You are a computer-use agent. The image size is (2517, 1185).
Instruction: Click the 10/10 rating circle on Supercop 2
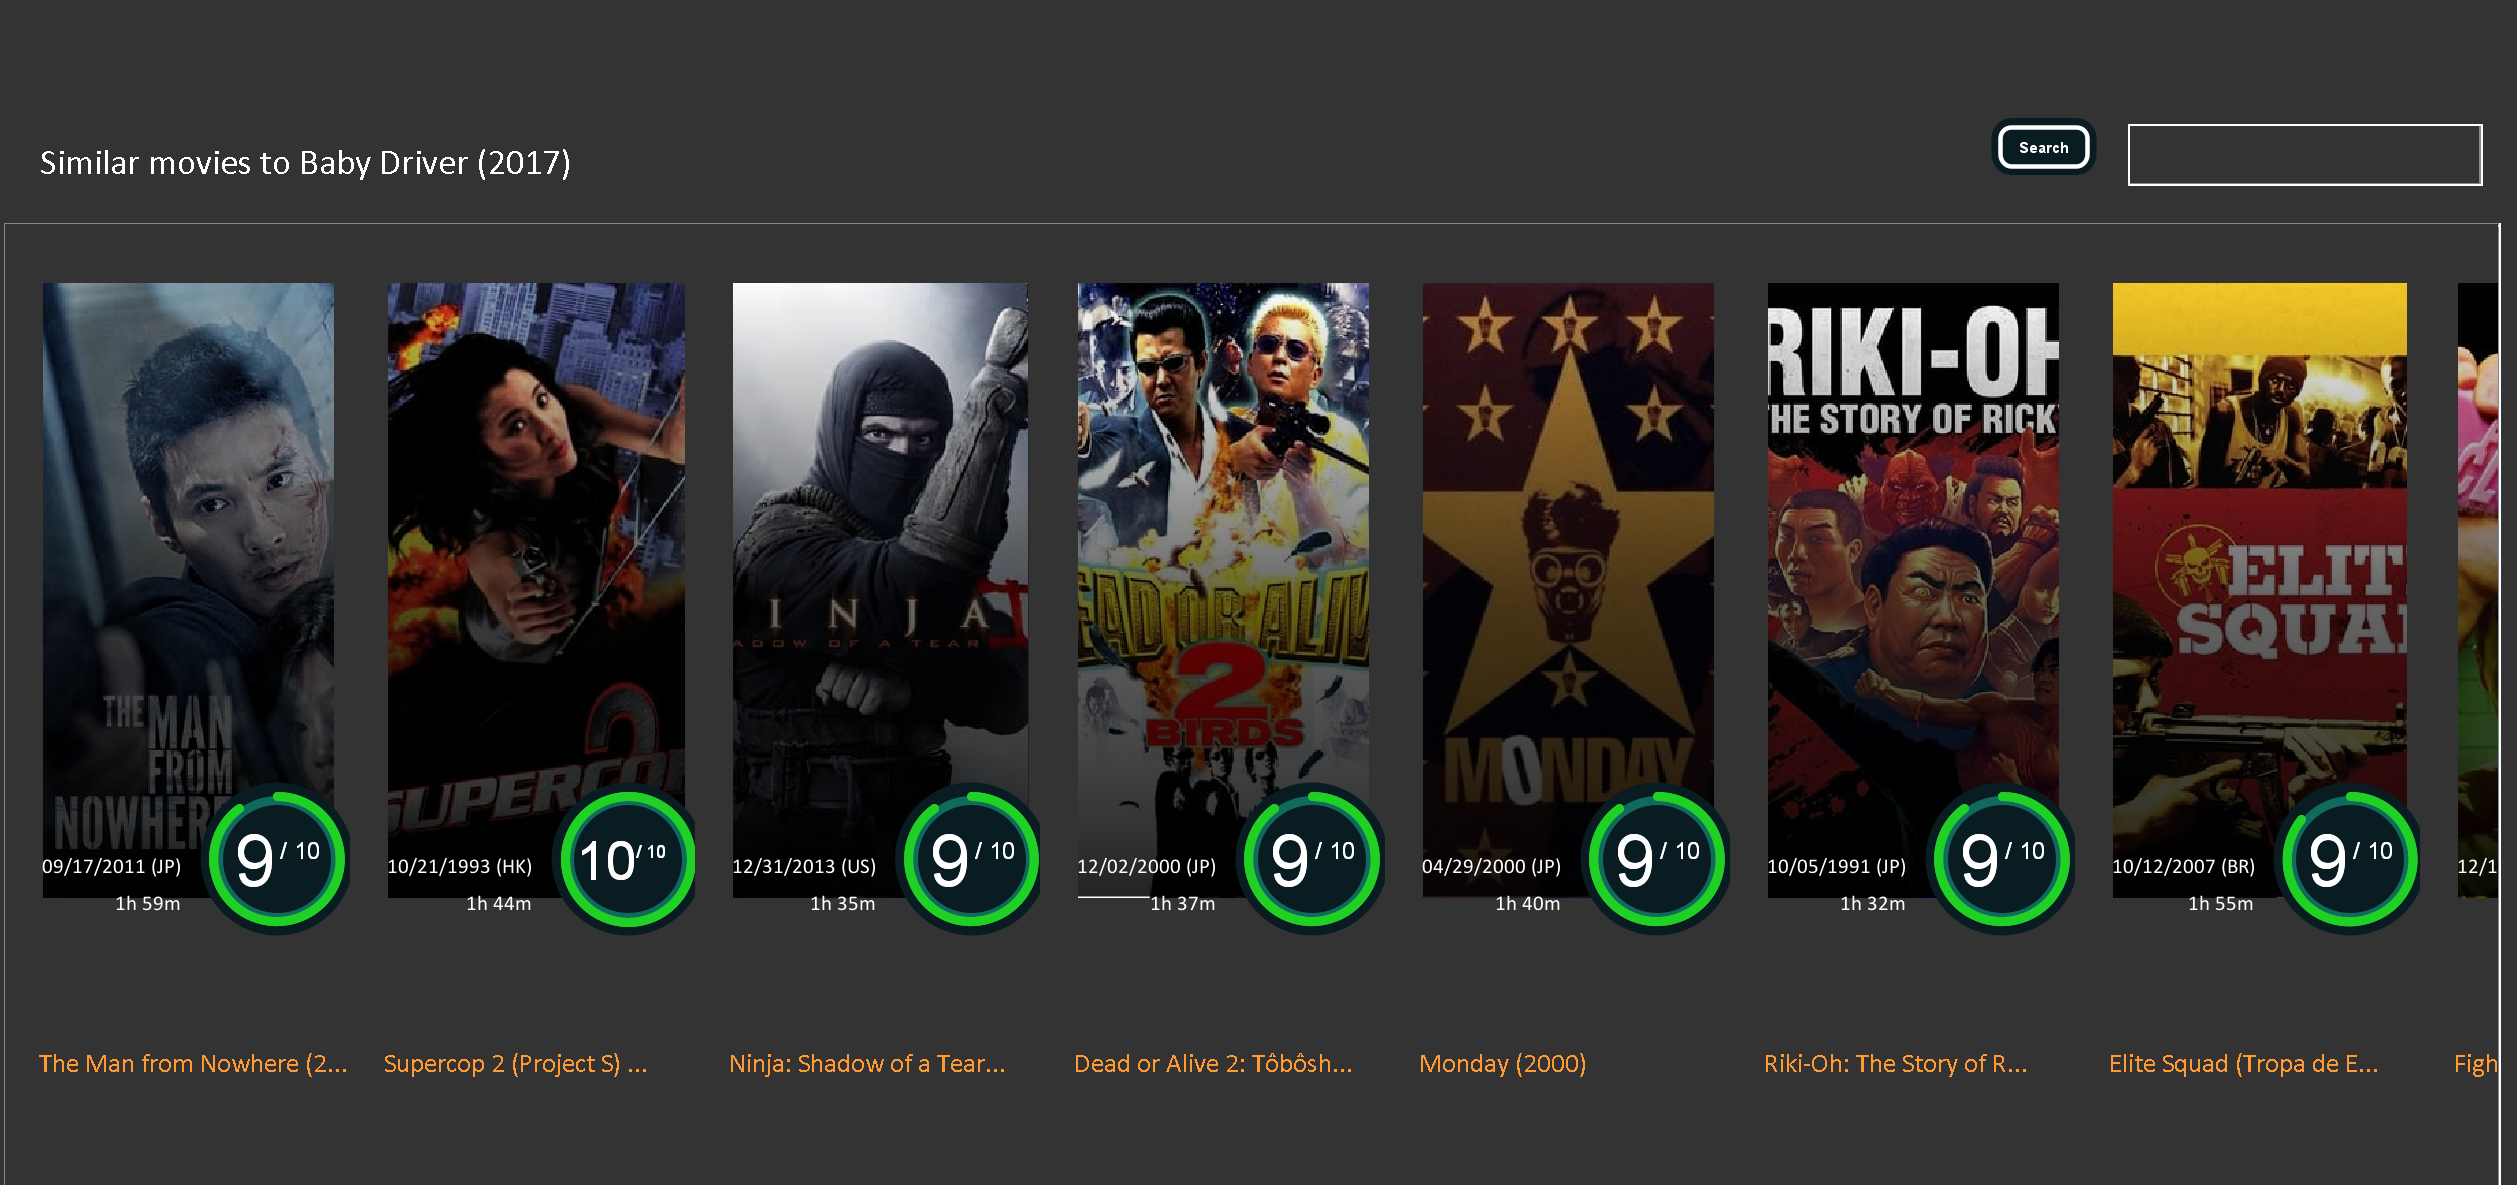(627, 859)
